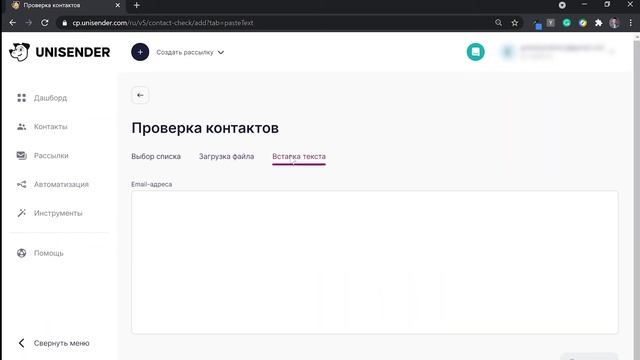640x360 pixels.
Task: Open the Chrome profile avatar
Action: tap(614, 23)
